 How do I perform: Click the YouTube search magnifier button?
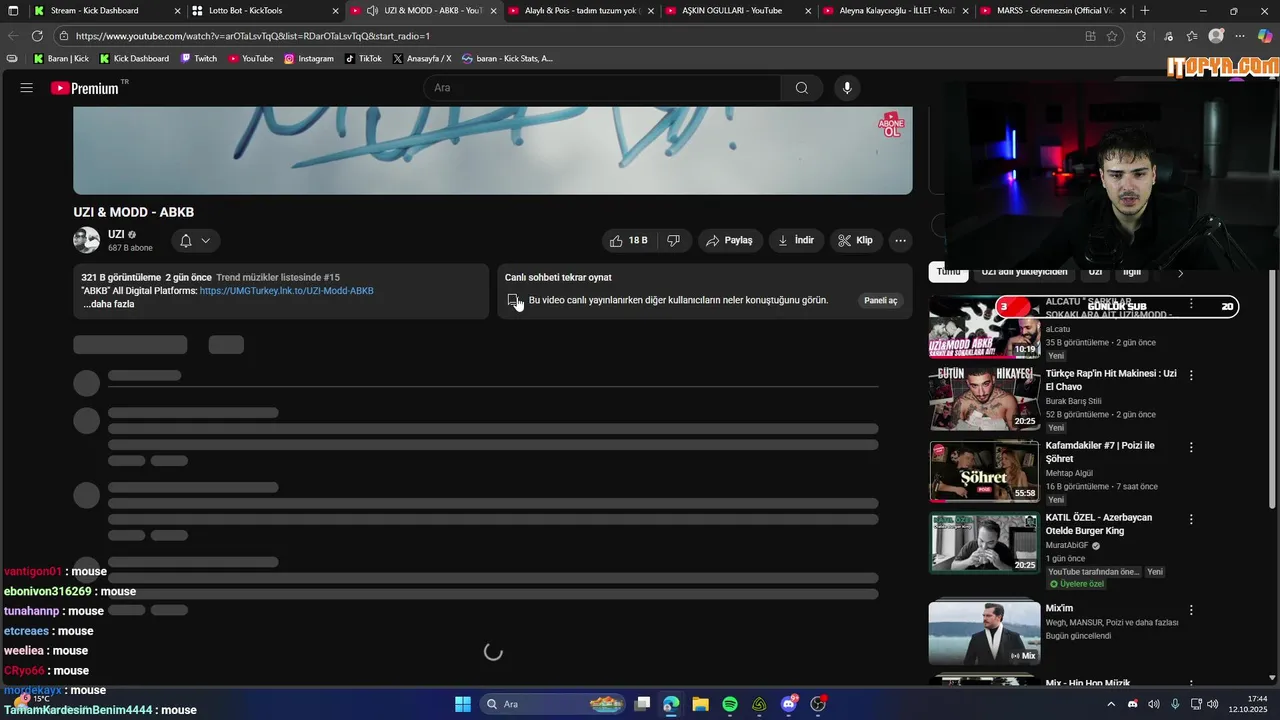[802, 88]
